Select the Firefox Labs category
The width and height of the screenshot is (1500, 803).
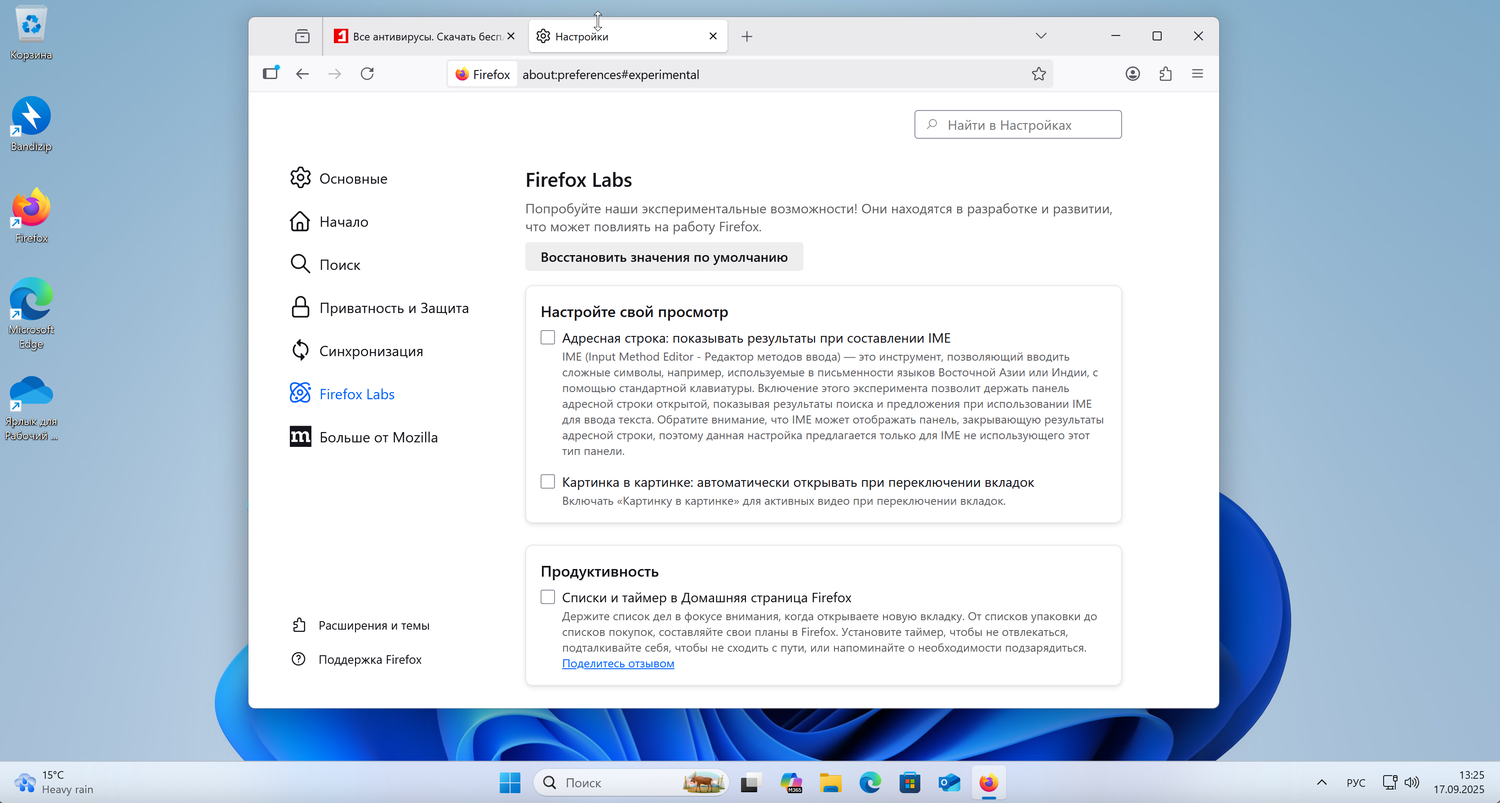pos(342,394)
